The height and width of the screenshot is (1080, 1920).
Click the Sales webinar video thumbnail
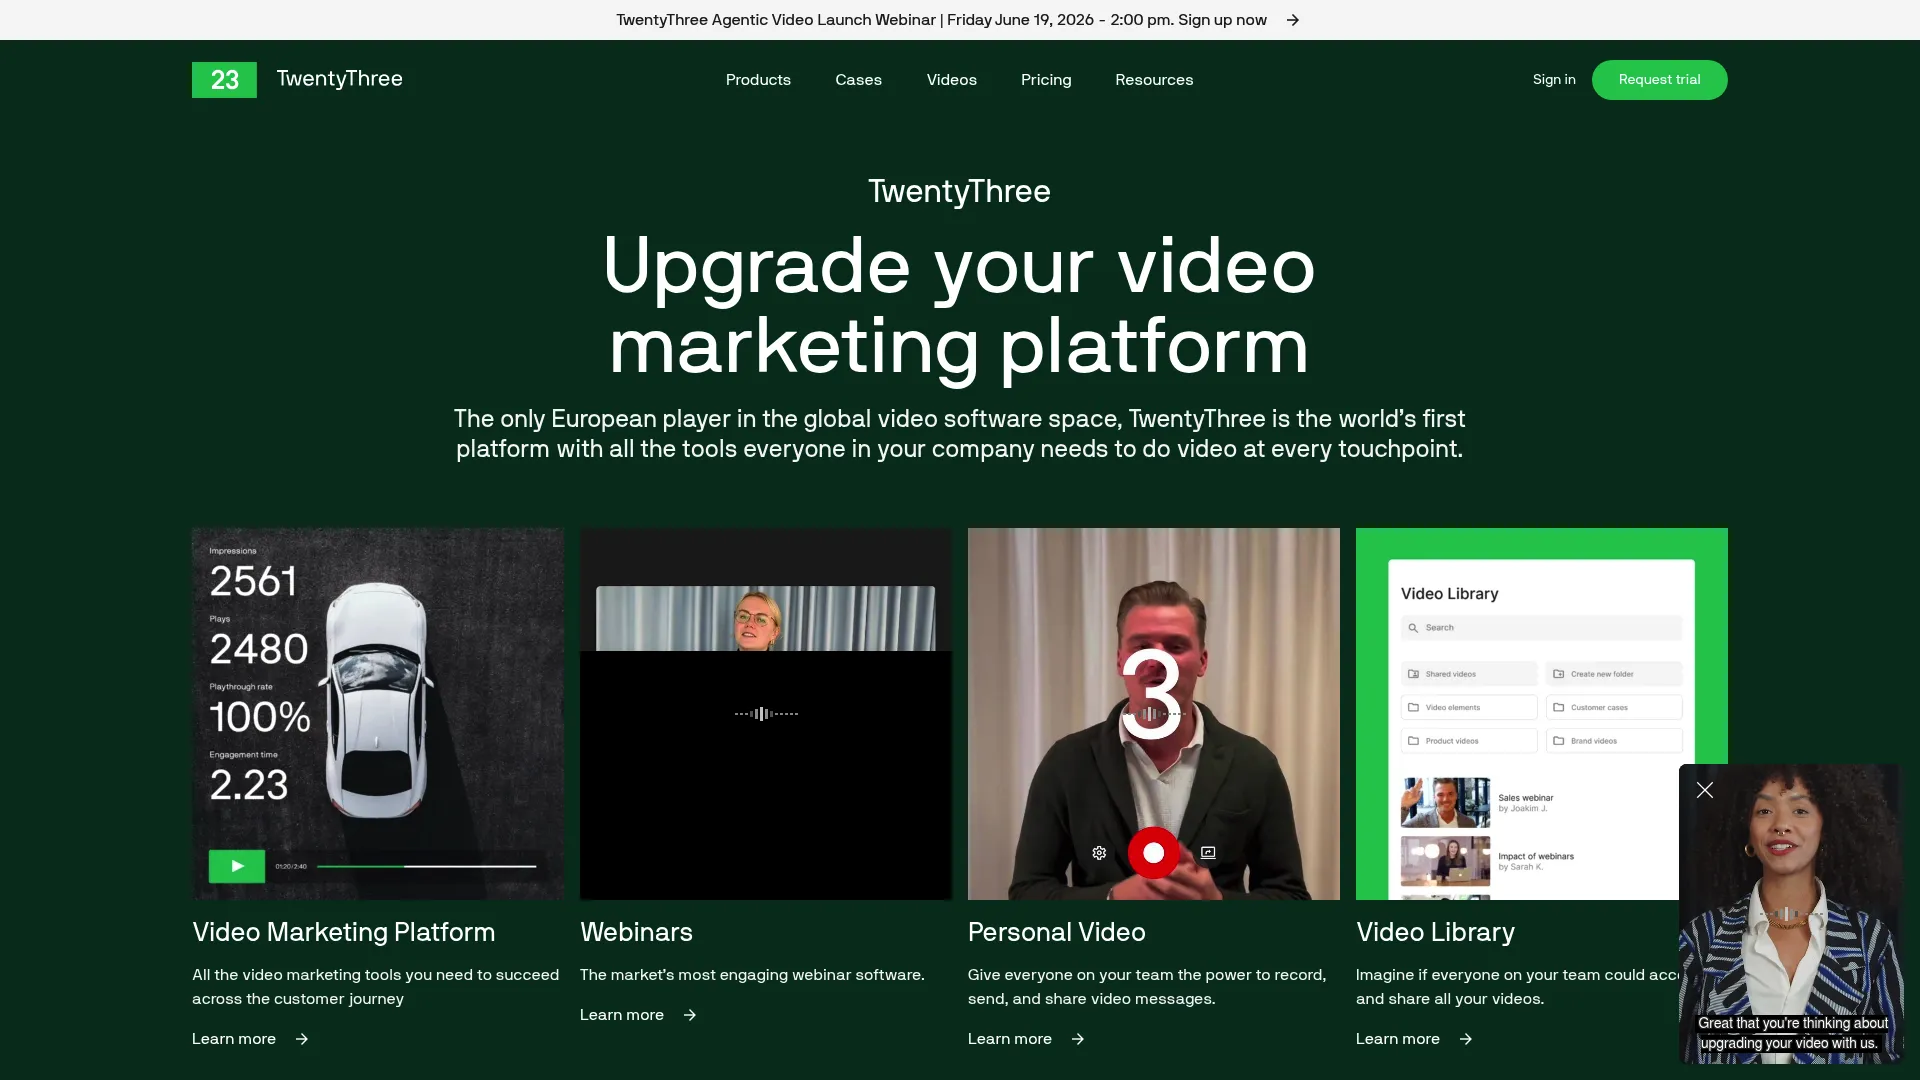[x=1445, y=803]
